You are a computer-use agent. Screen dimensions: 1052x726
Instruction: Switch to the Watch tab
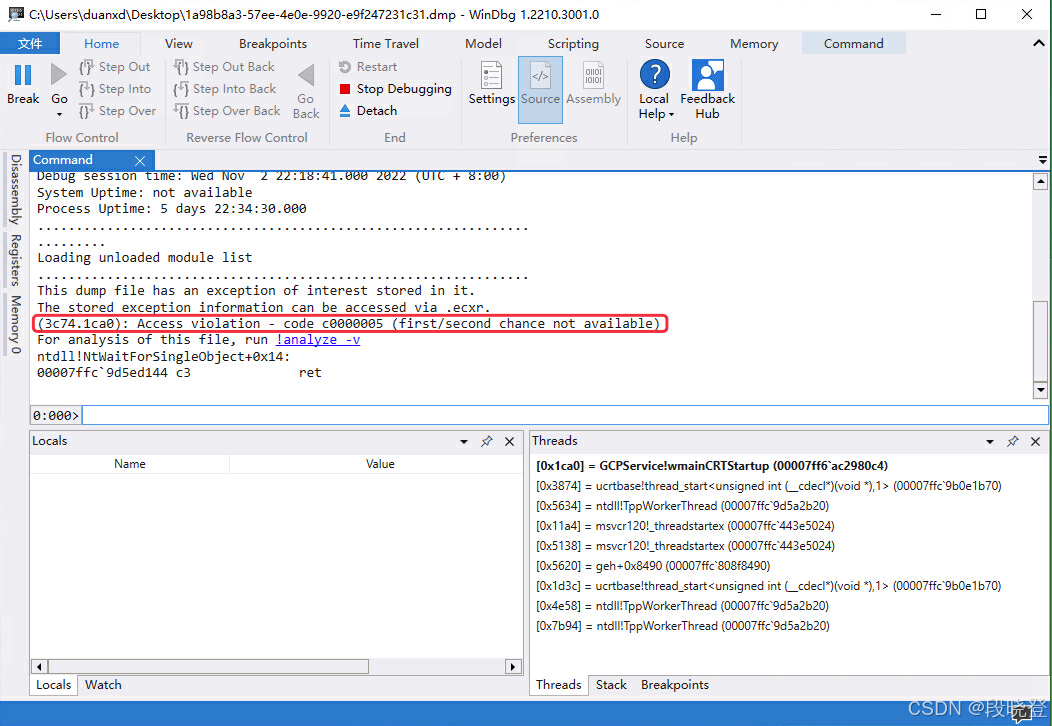(103, 685)
